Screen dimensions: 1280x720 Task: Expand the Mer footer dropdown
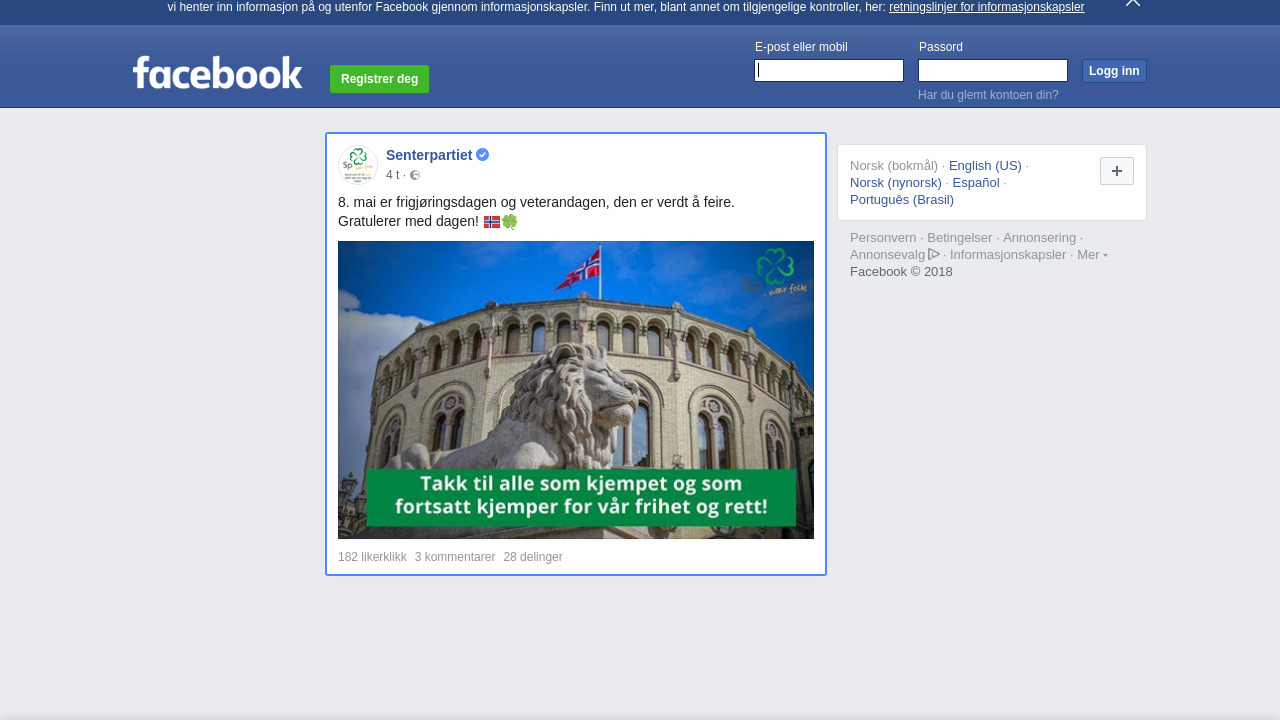pyautogui.click(x=1092, y=255)
